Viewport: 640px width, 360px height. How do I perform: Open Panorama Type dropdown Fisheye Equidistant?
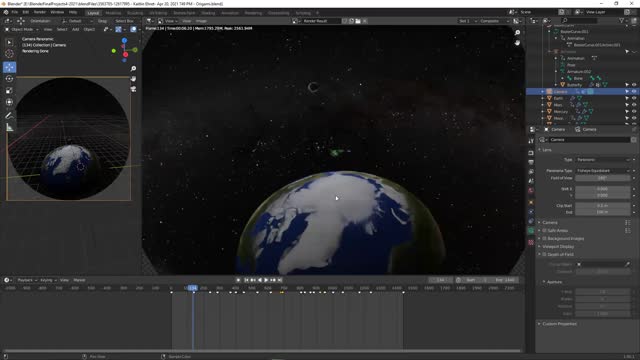pos(603,171)
